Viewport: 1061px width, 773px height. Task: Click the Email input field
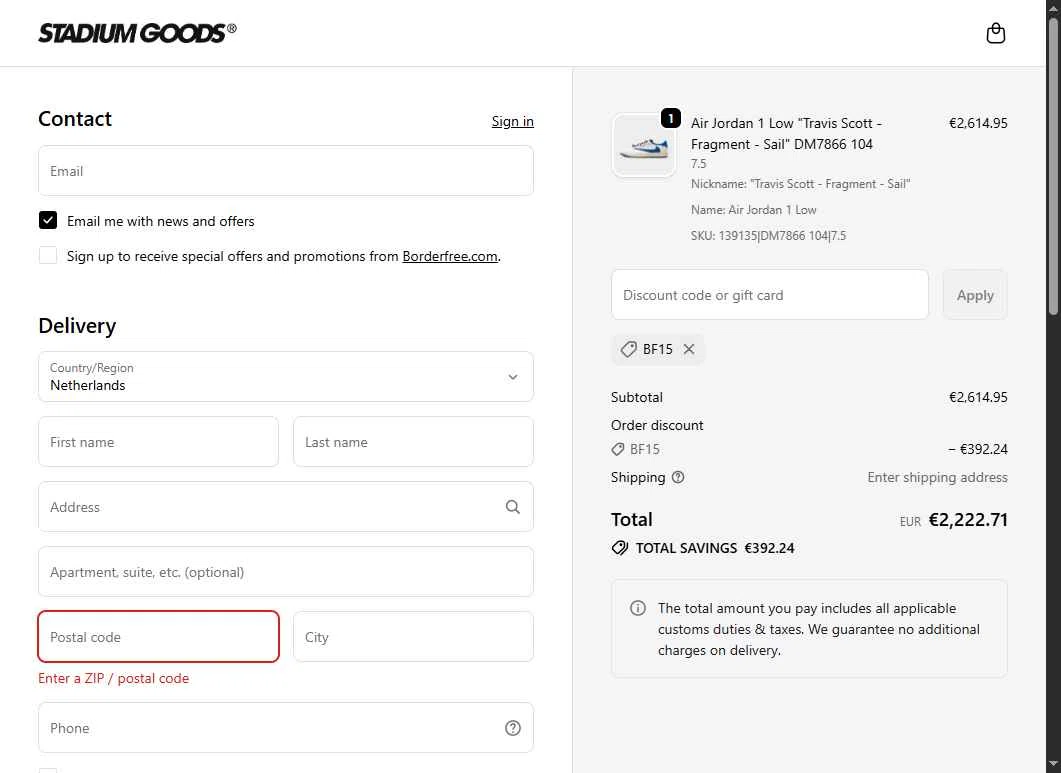pos(286,171)
